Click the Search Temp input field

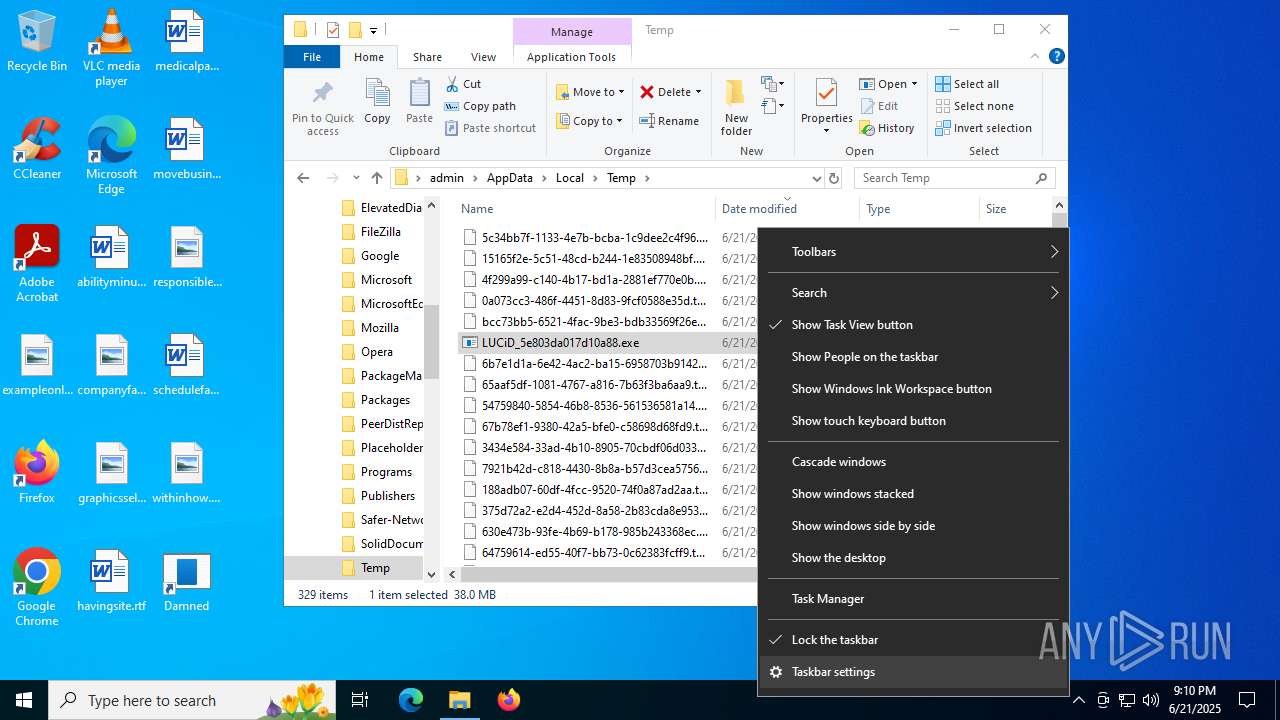pyautogui.click(x=945, y=178)
